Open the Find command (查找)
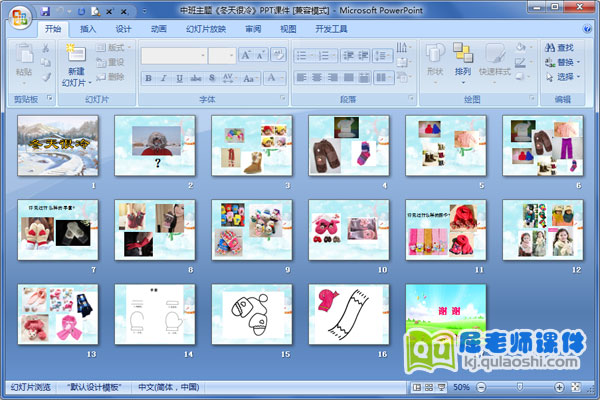Viewport: 600px width, 400px height. [560, 47]
